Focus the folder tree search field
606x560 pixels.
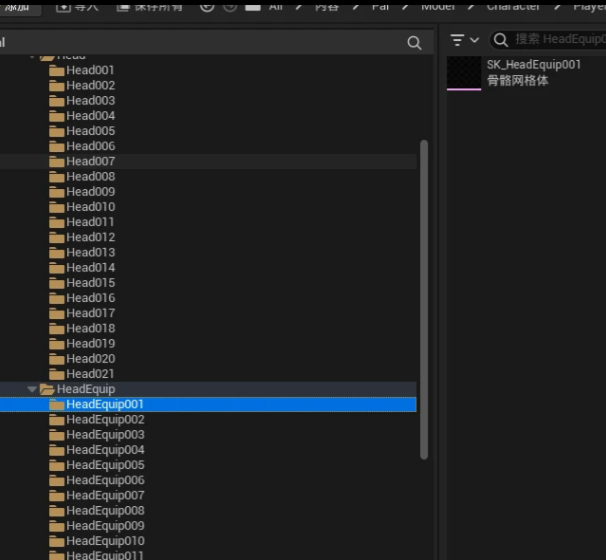tap(216, 43)
